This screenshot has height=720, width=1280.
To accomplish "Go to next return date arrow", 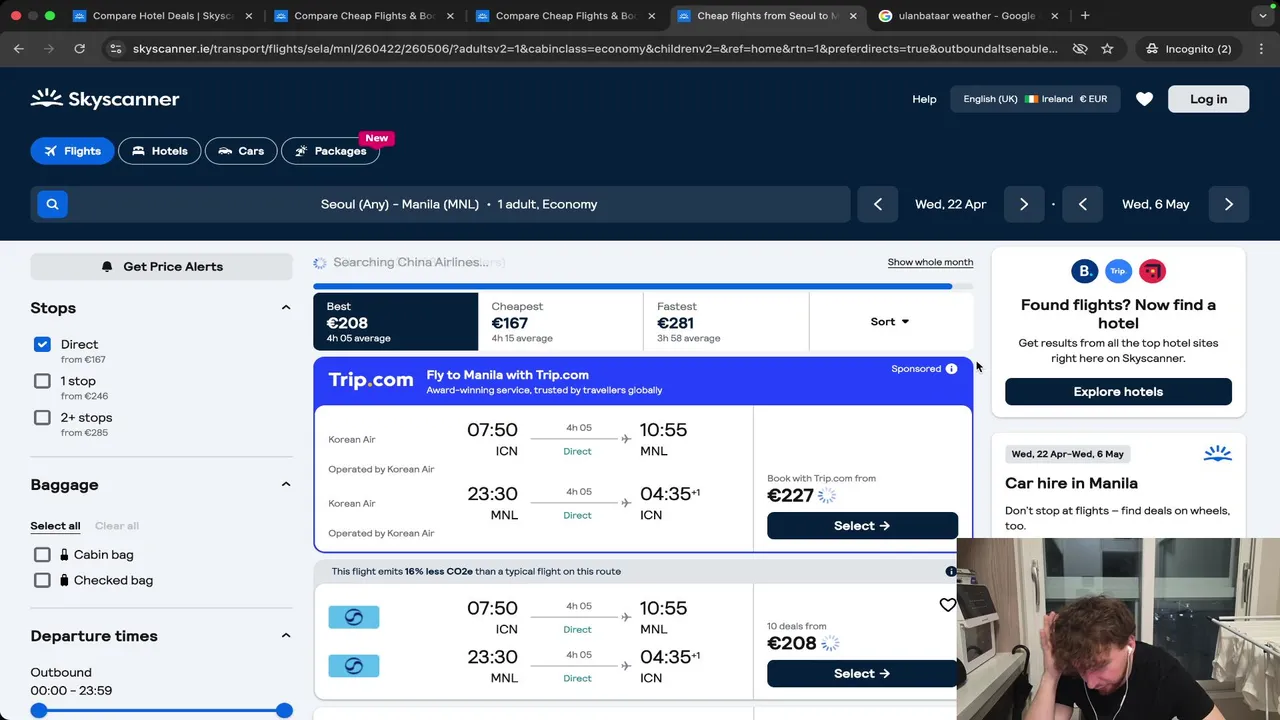I will (1229, 204).
